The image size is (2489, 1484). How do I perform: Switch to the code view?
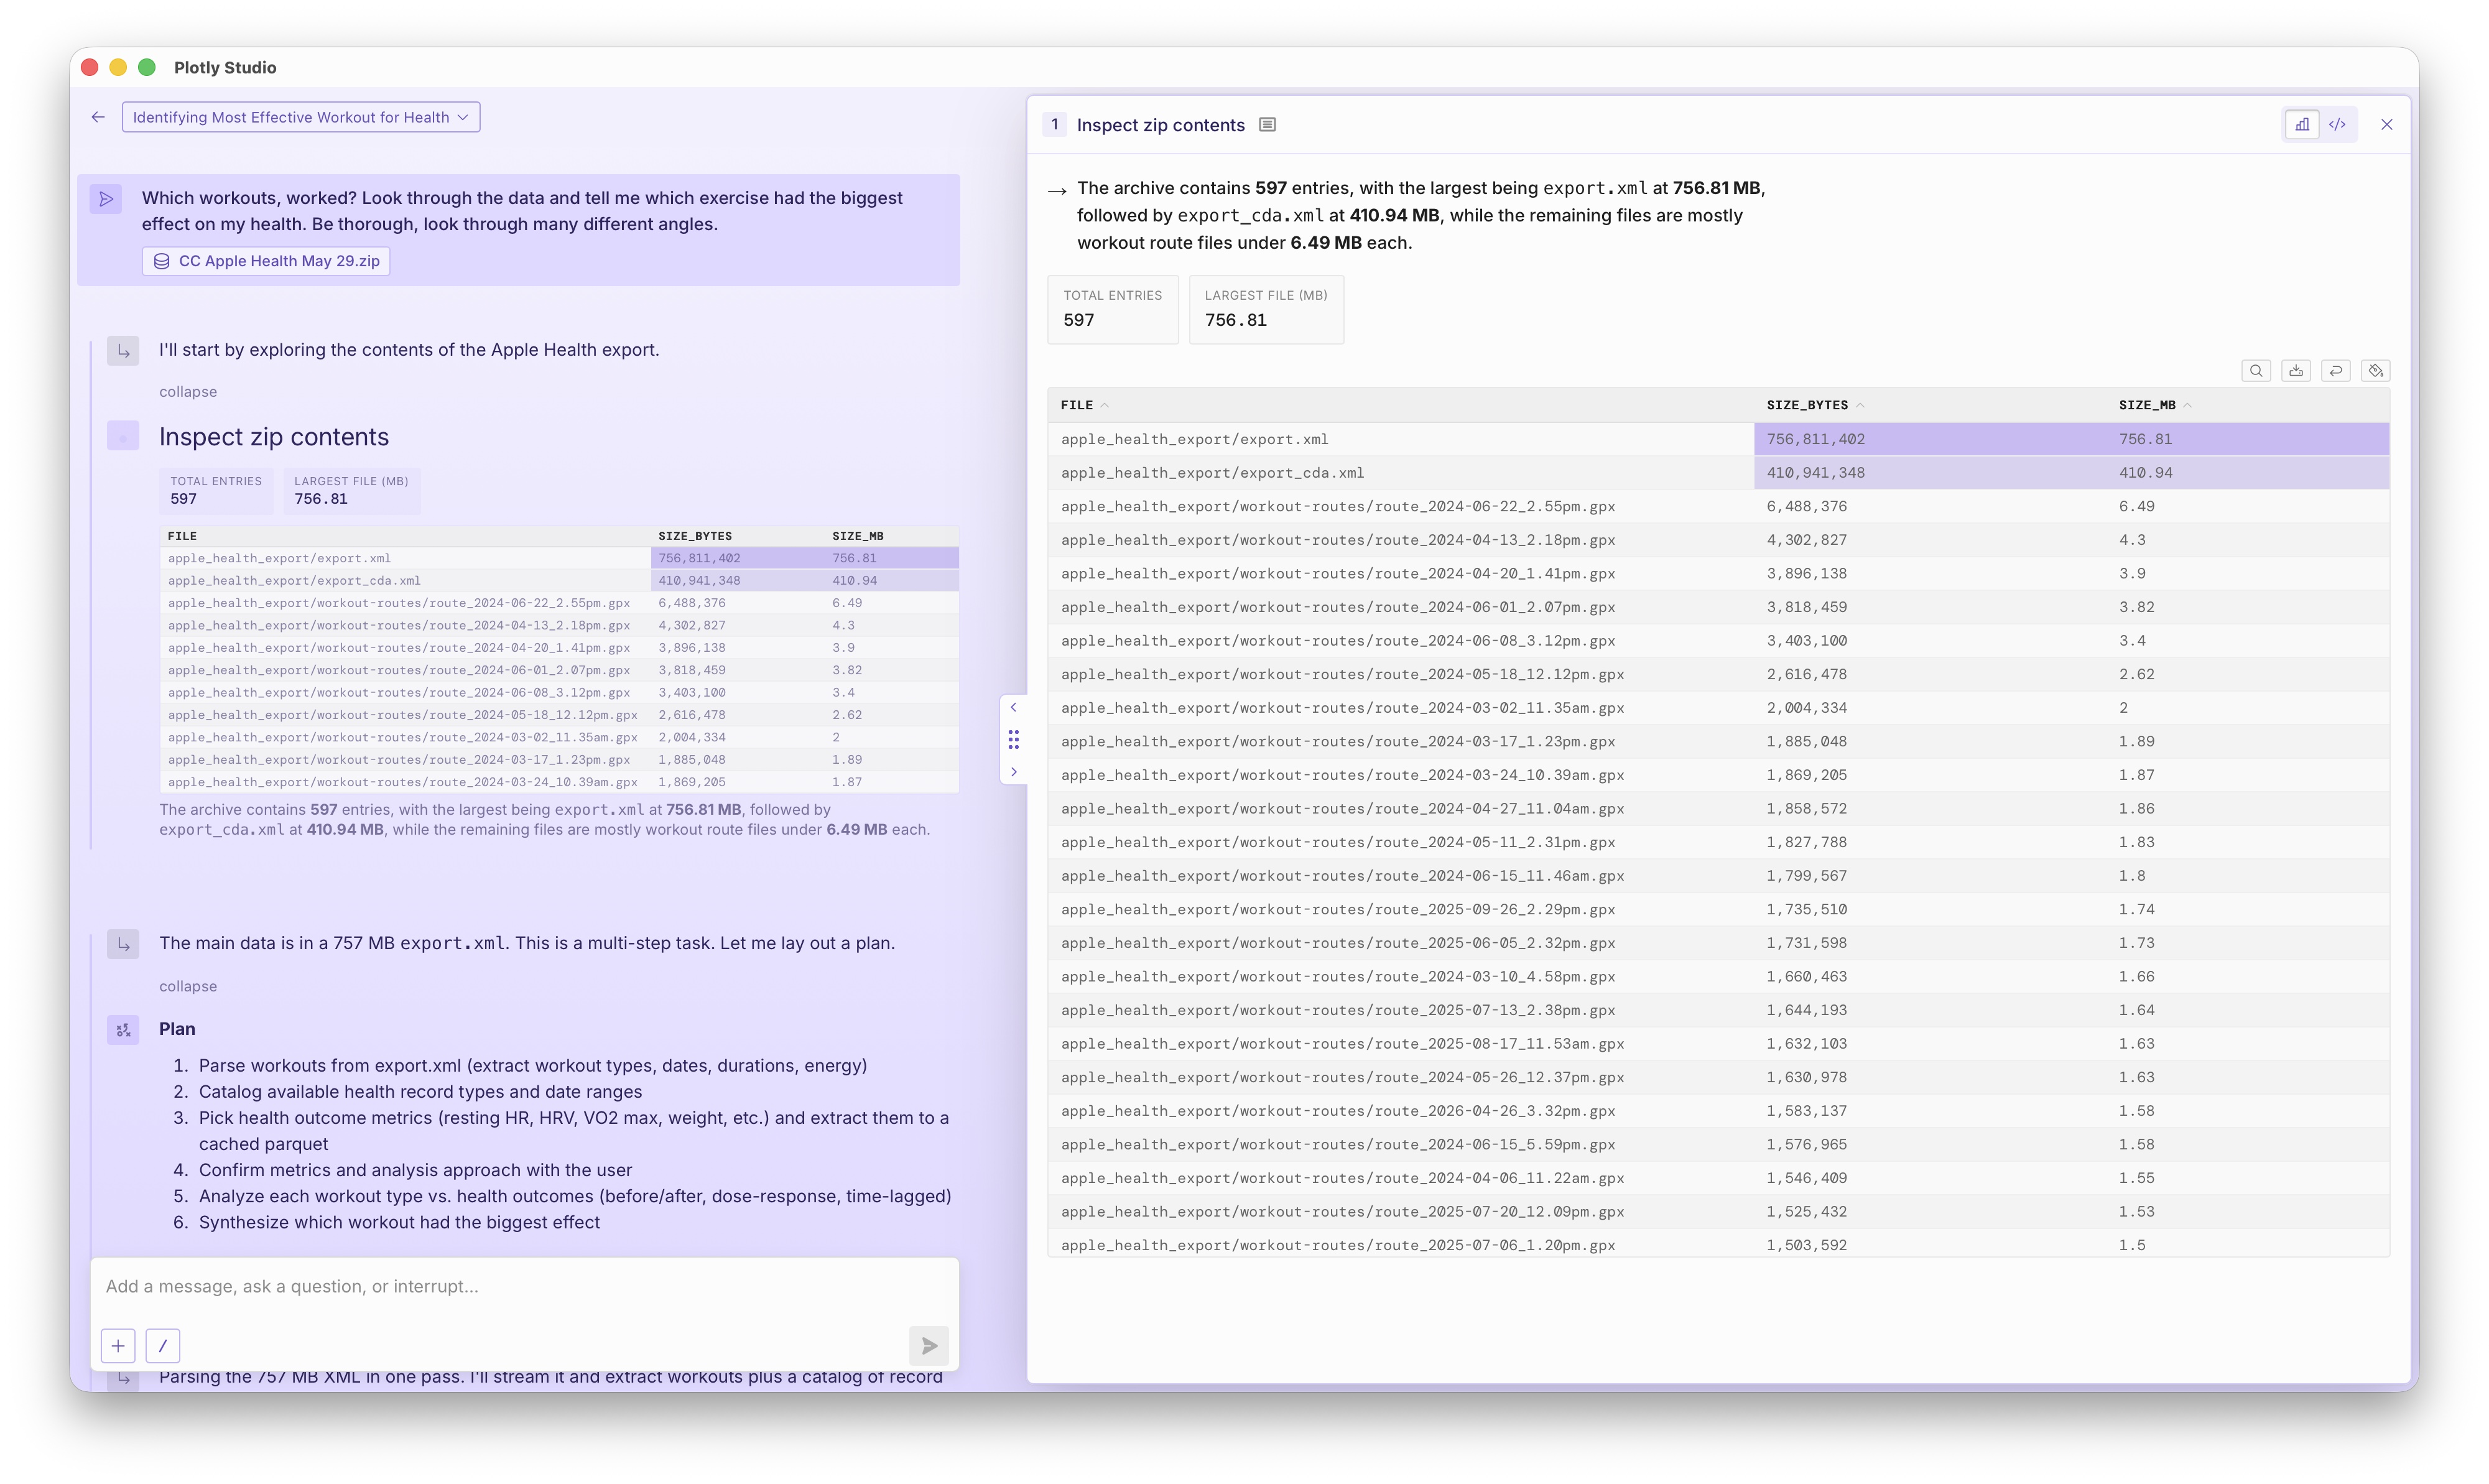pyautogui.click(x=2337, y=125)
